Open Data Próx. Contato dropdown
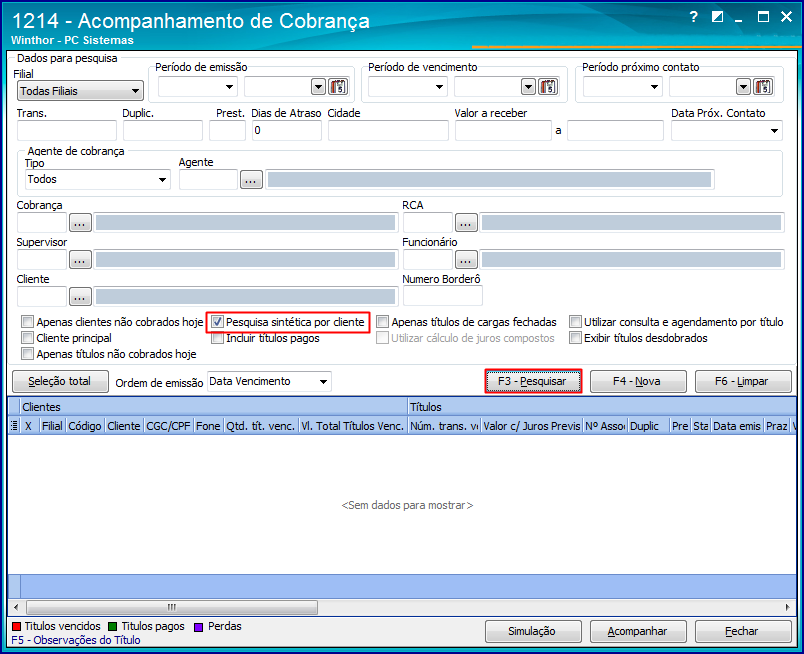This screenshot has height=654, width=804. point(774,131)
